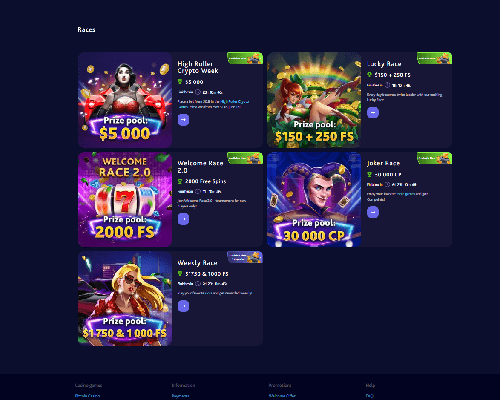Viewport: 500px width, 400px height.
Task: Click green badge on Welcome Race card
Action: point(245,158)
